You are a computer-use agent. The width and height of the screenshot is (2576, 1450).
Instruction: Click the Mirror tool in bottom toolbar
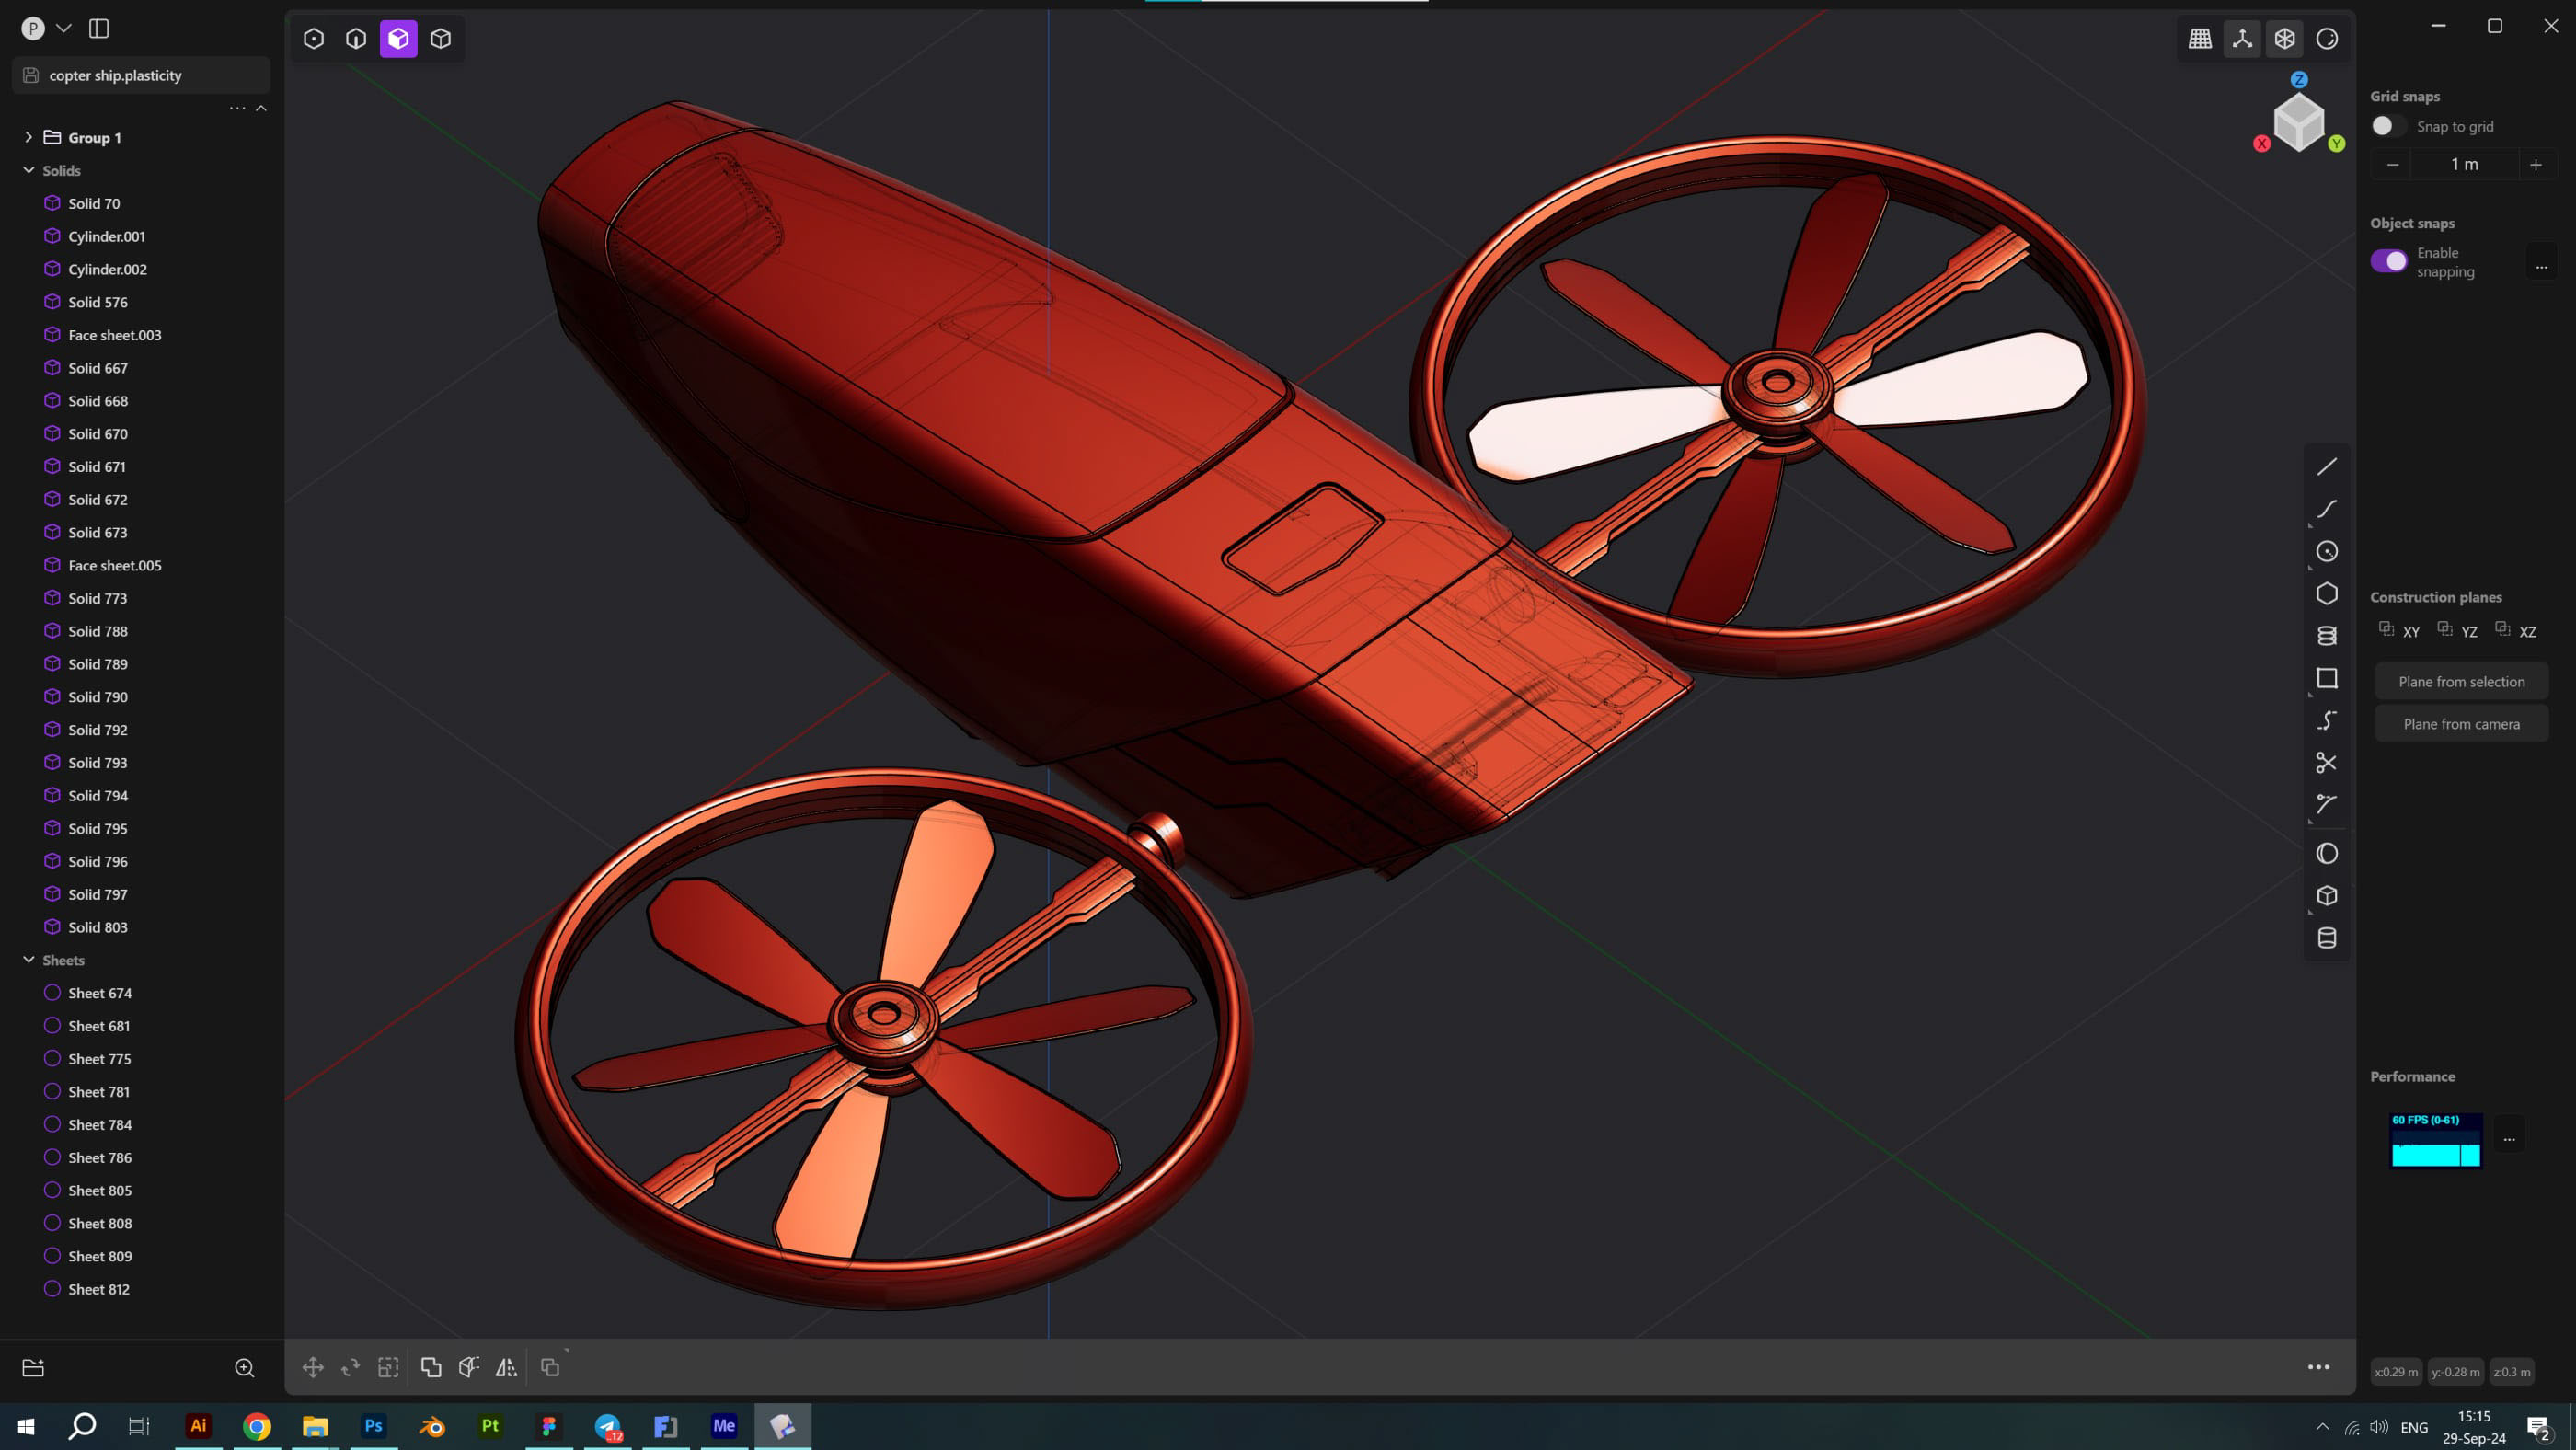(506, 1367)
